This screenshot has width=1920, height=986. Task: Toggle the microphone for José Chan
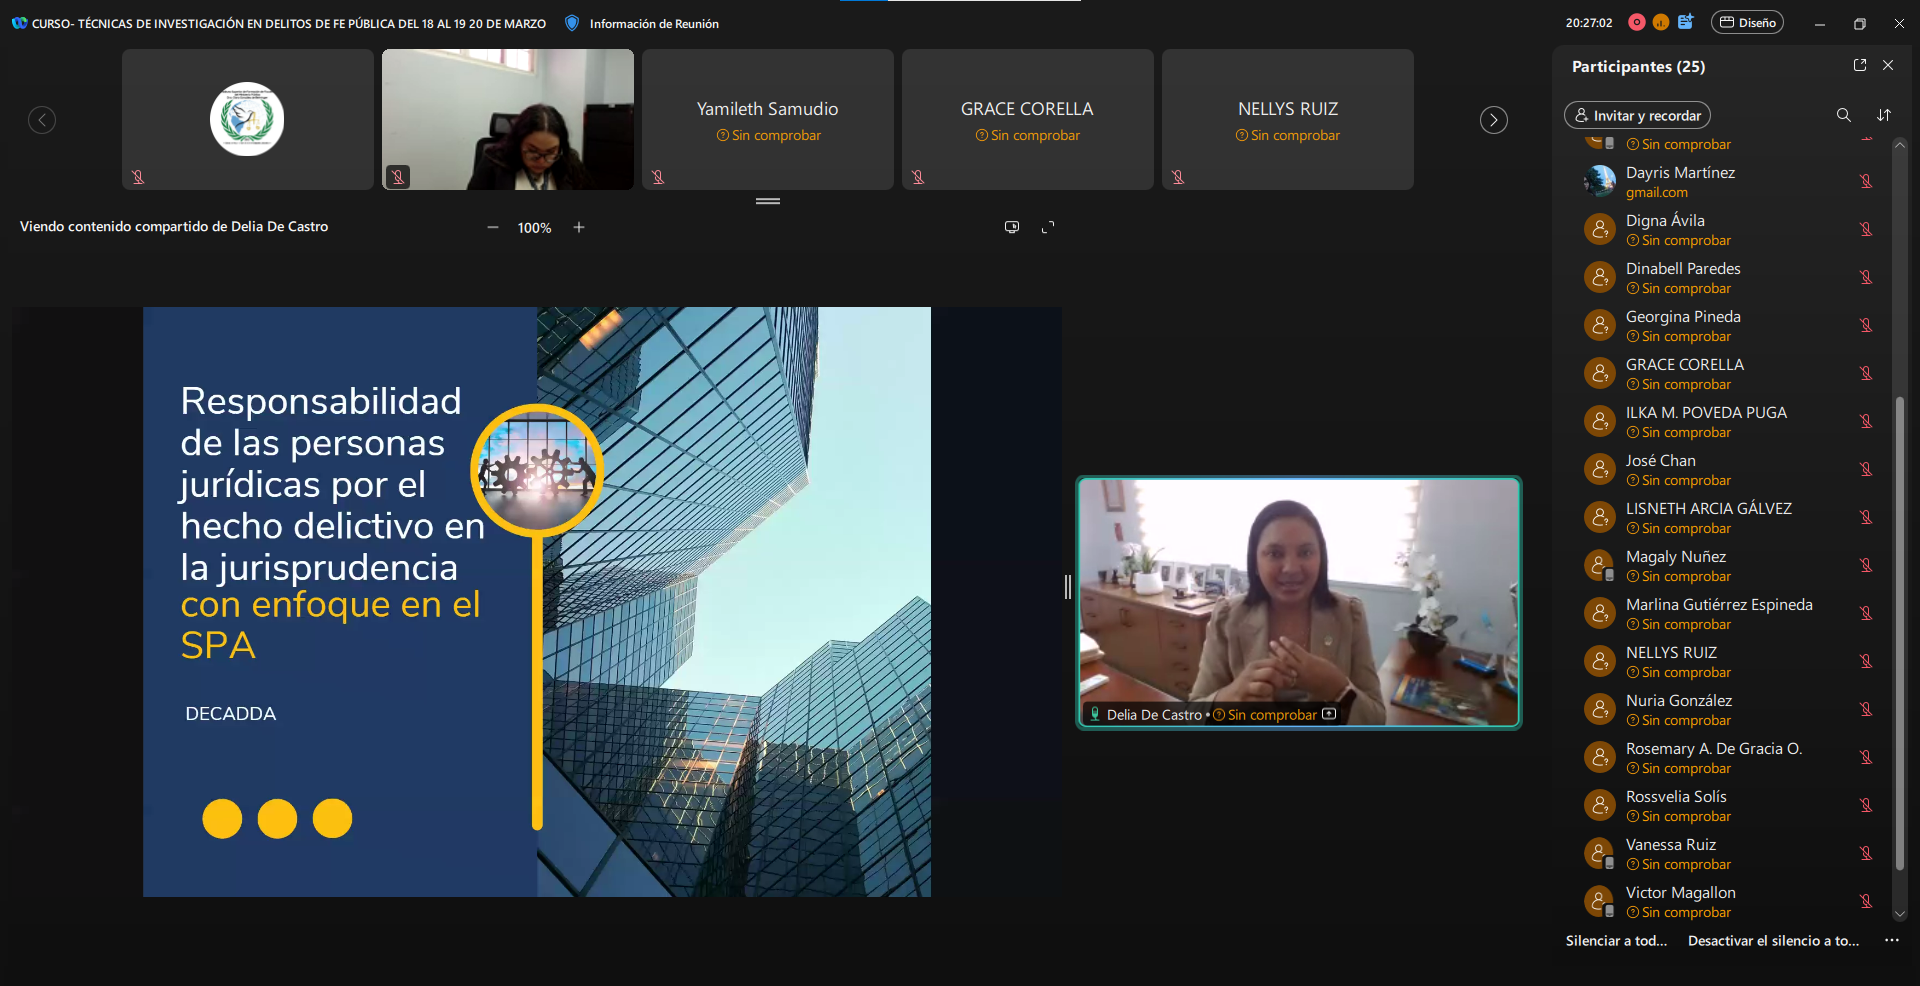[1865, 469]
